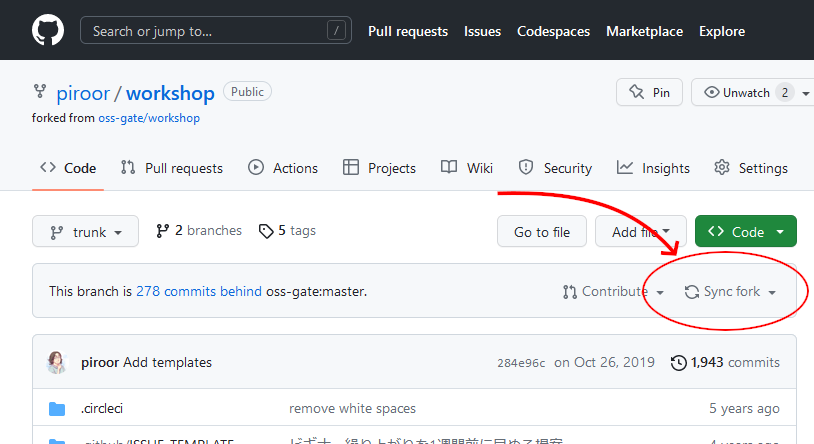Expand the Contribute dropdown
Image resolution: width=814 pixels, height=444 pixels.
click(x=614, y=292)
